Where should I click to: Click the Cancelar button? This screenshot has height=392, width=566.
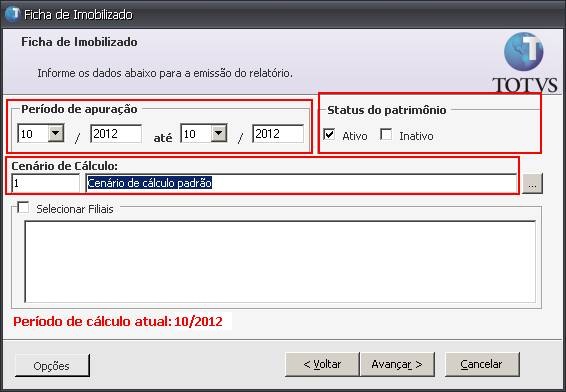tap(482, 365)
